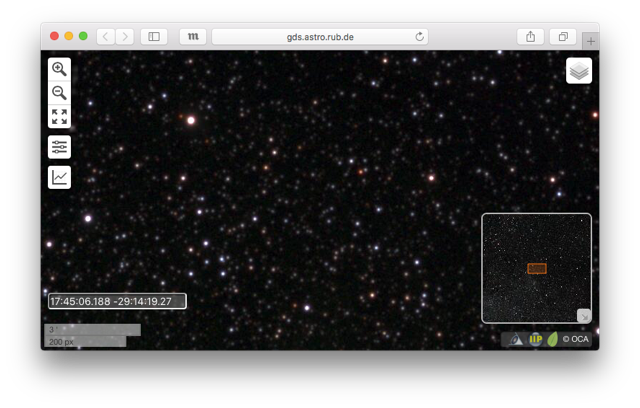The width and height of the screenshot is (640, 408).
Task: Zoom out of the sky map
Action: (59, 93)
